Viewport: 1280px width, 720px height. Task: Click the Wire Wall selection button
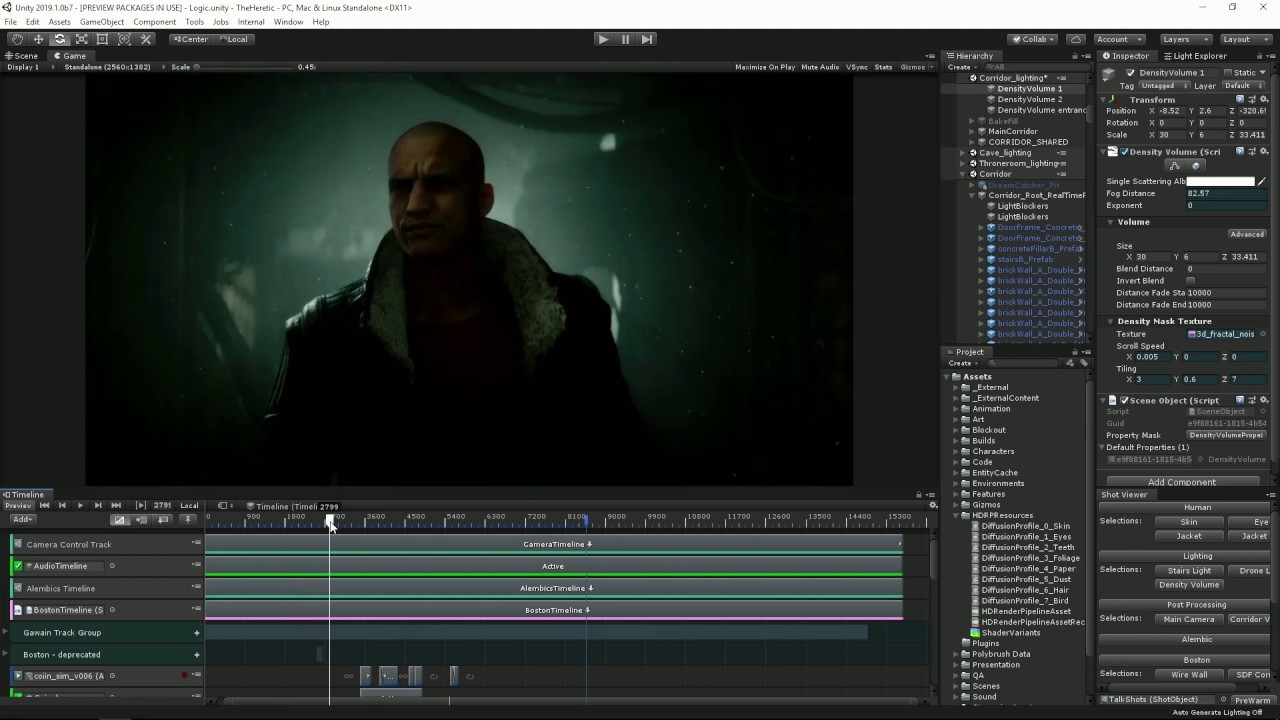[x=1189, y=674]
